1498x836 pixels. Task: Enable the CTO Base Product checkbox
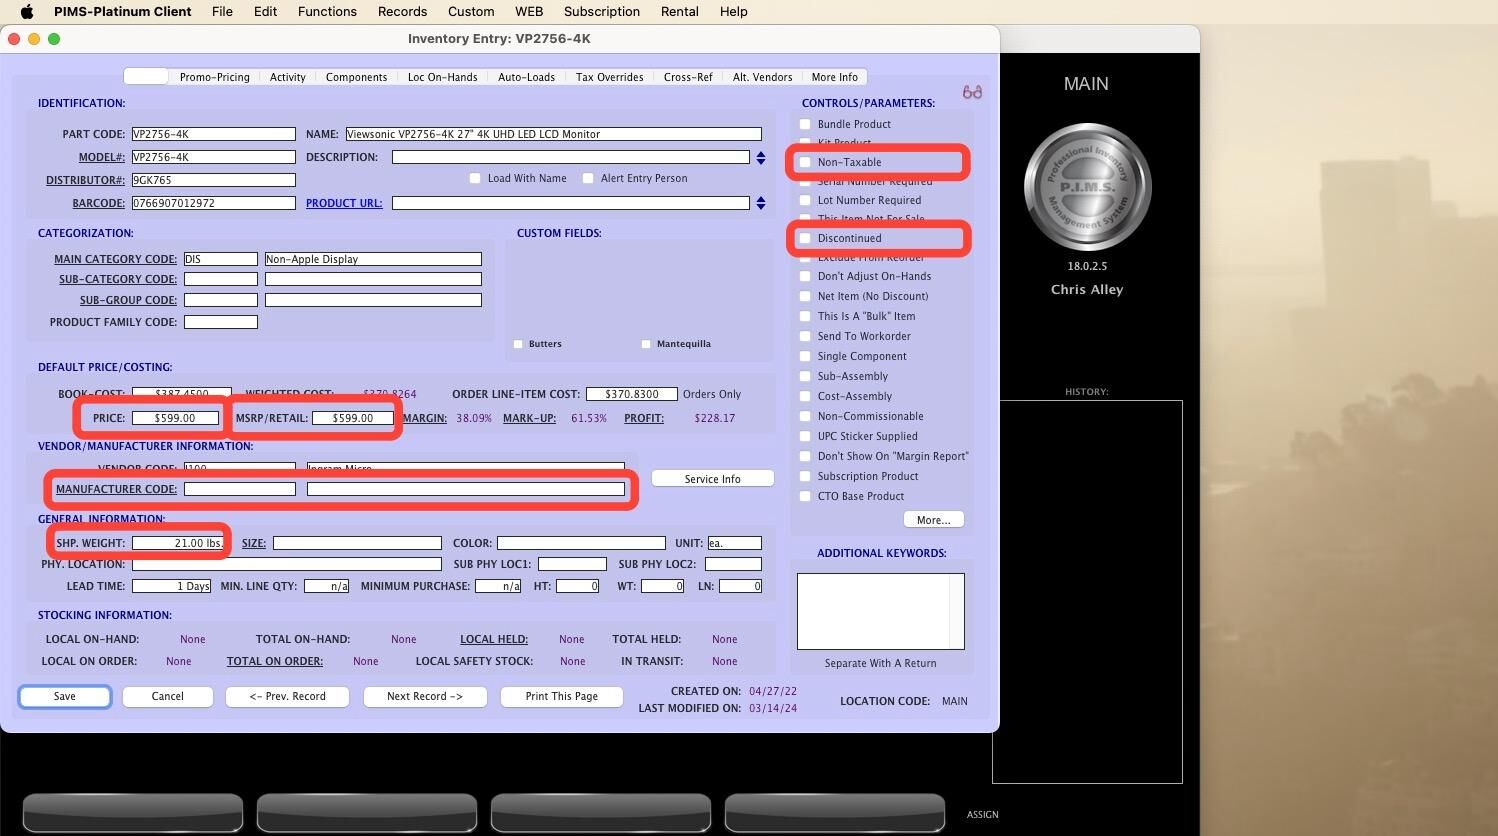click(x=805, y=496)
